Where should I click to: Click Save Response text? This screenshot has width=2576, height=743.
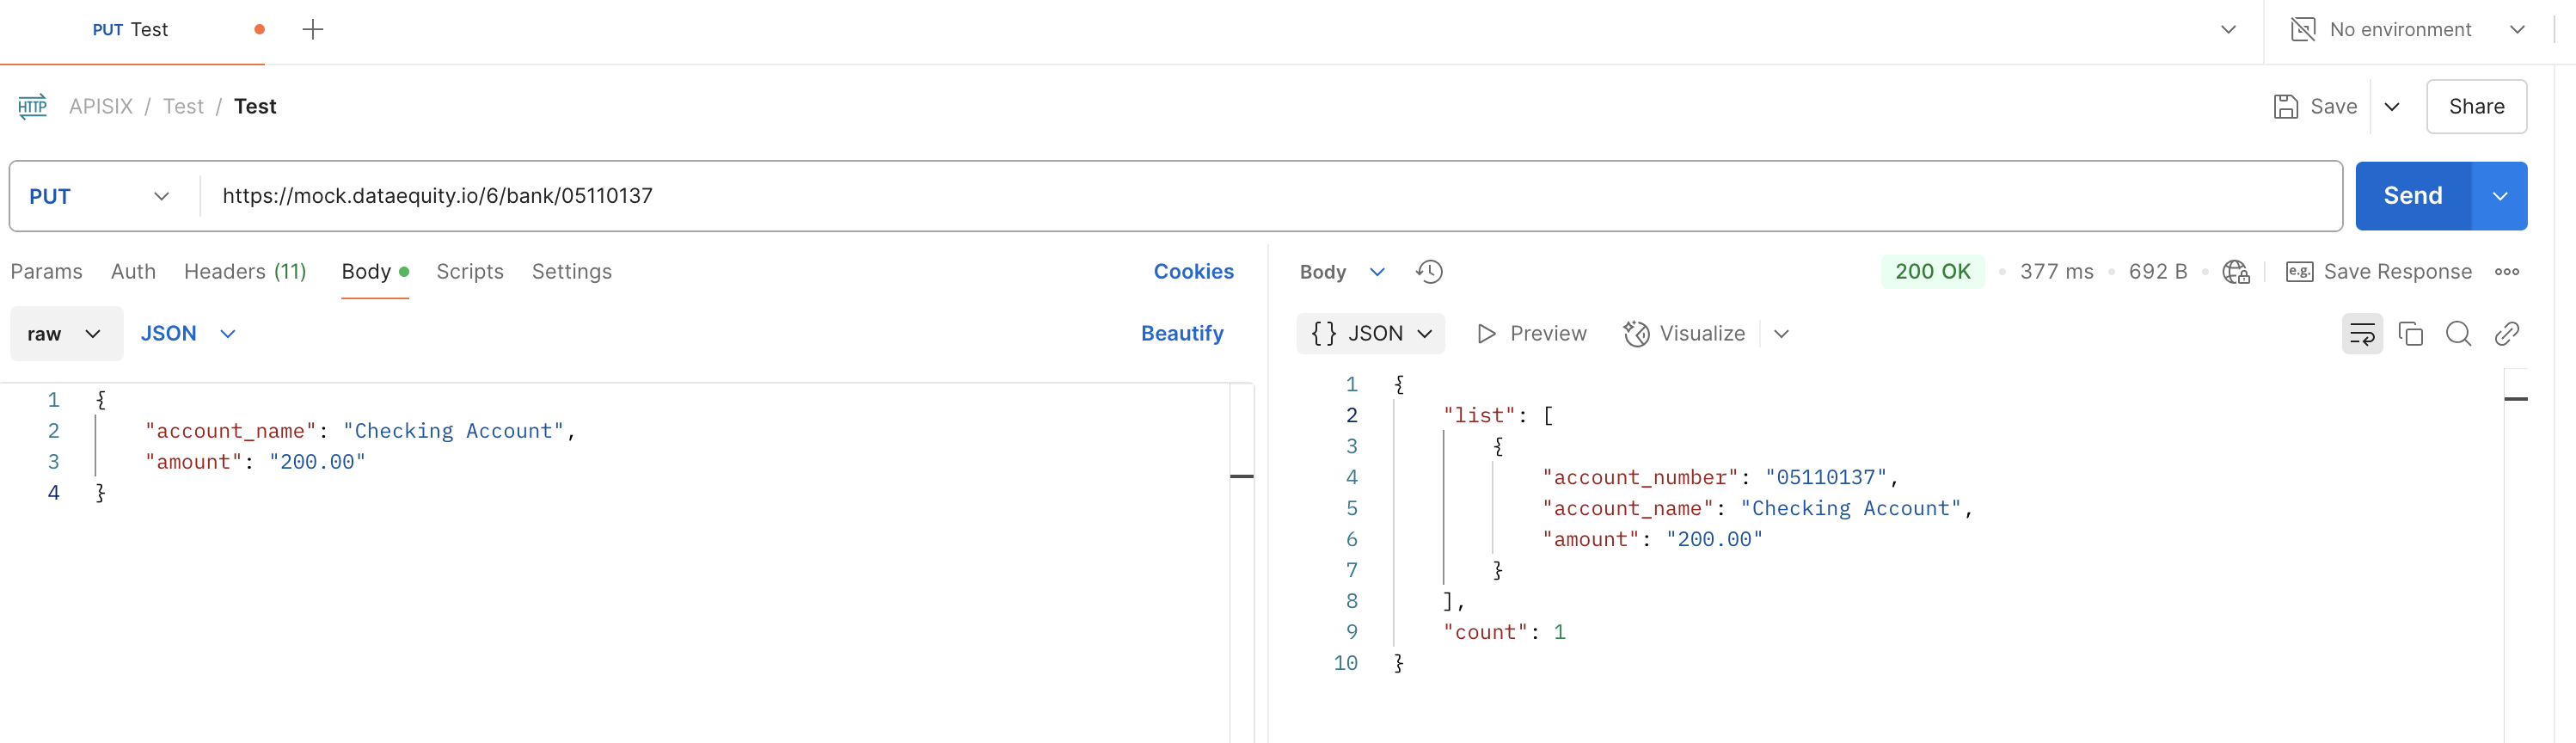click(x=2397, y=272)
